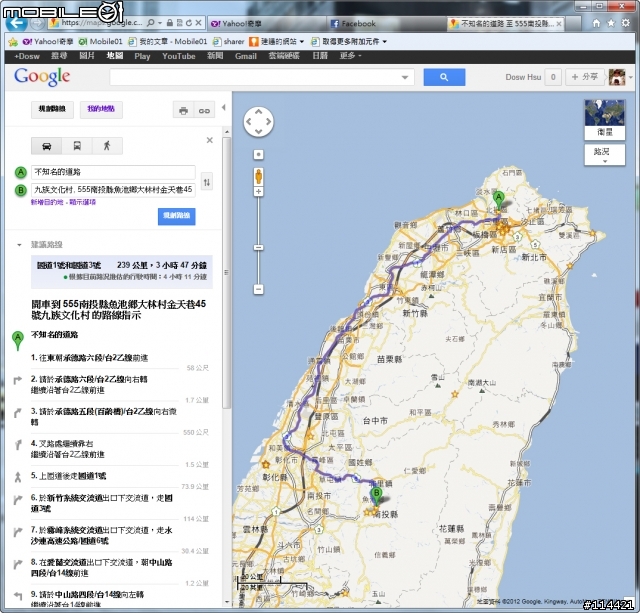Open browser tools gear icon
Viewport: 640px width, 613px height.
click(625, 23)
